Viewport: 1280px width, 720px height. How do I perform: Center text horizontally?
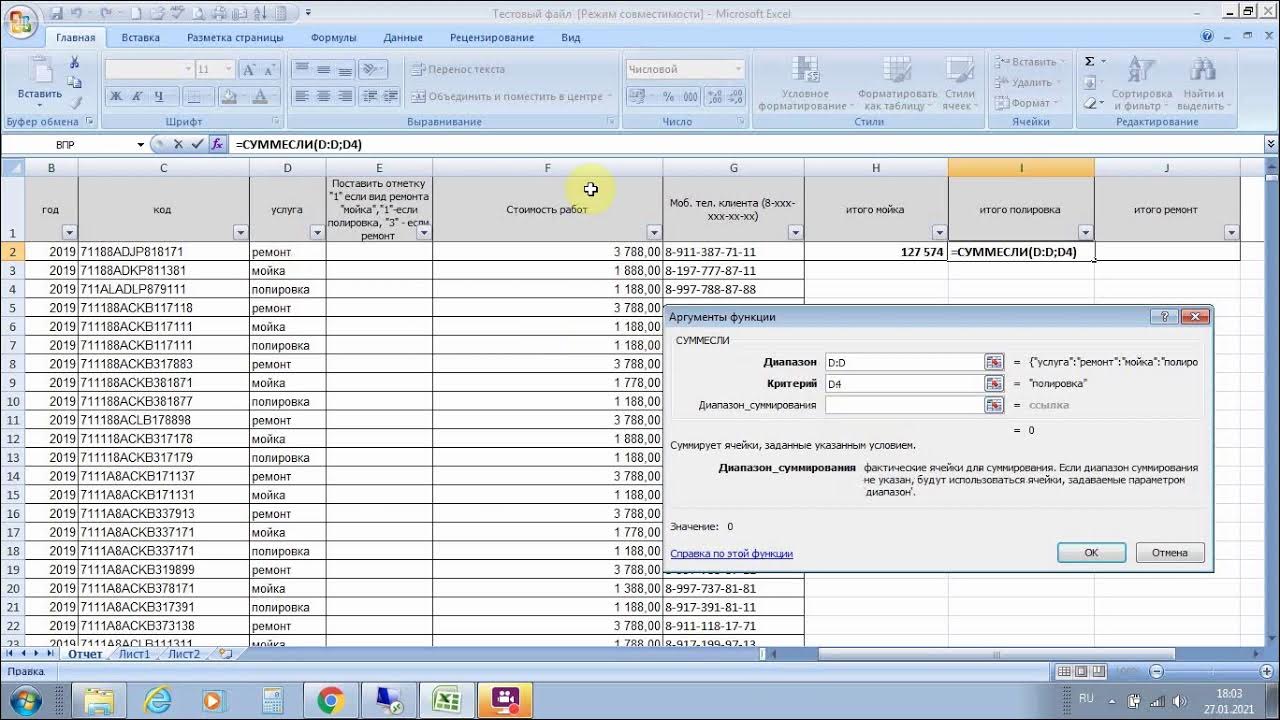[x=324, y=97]
